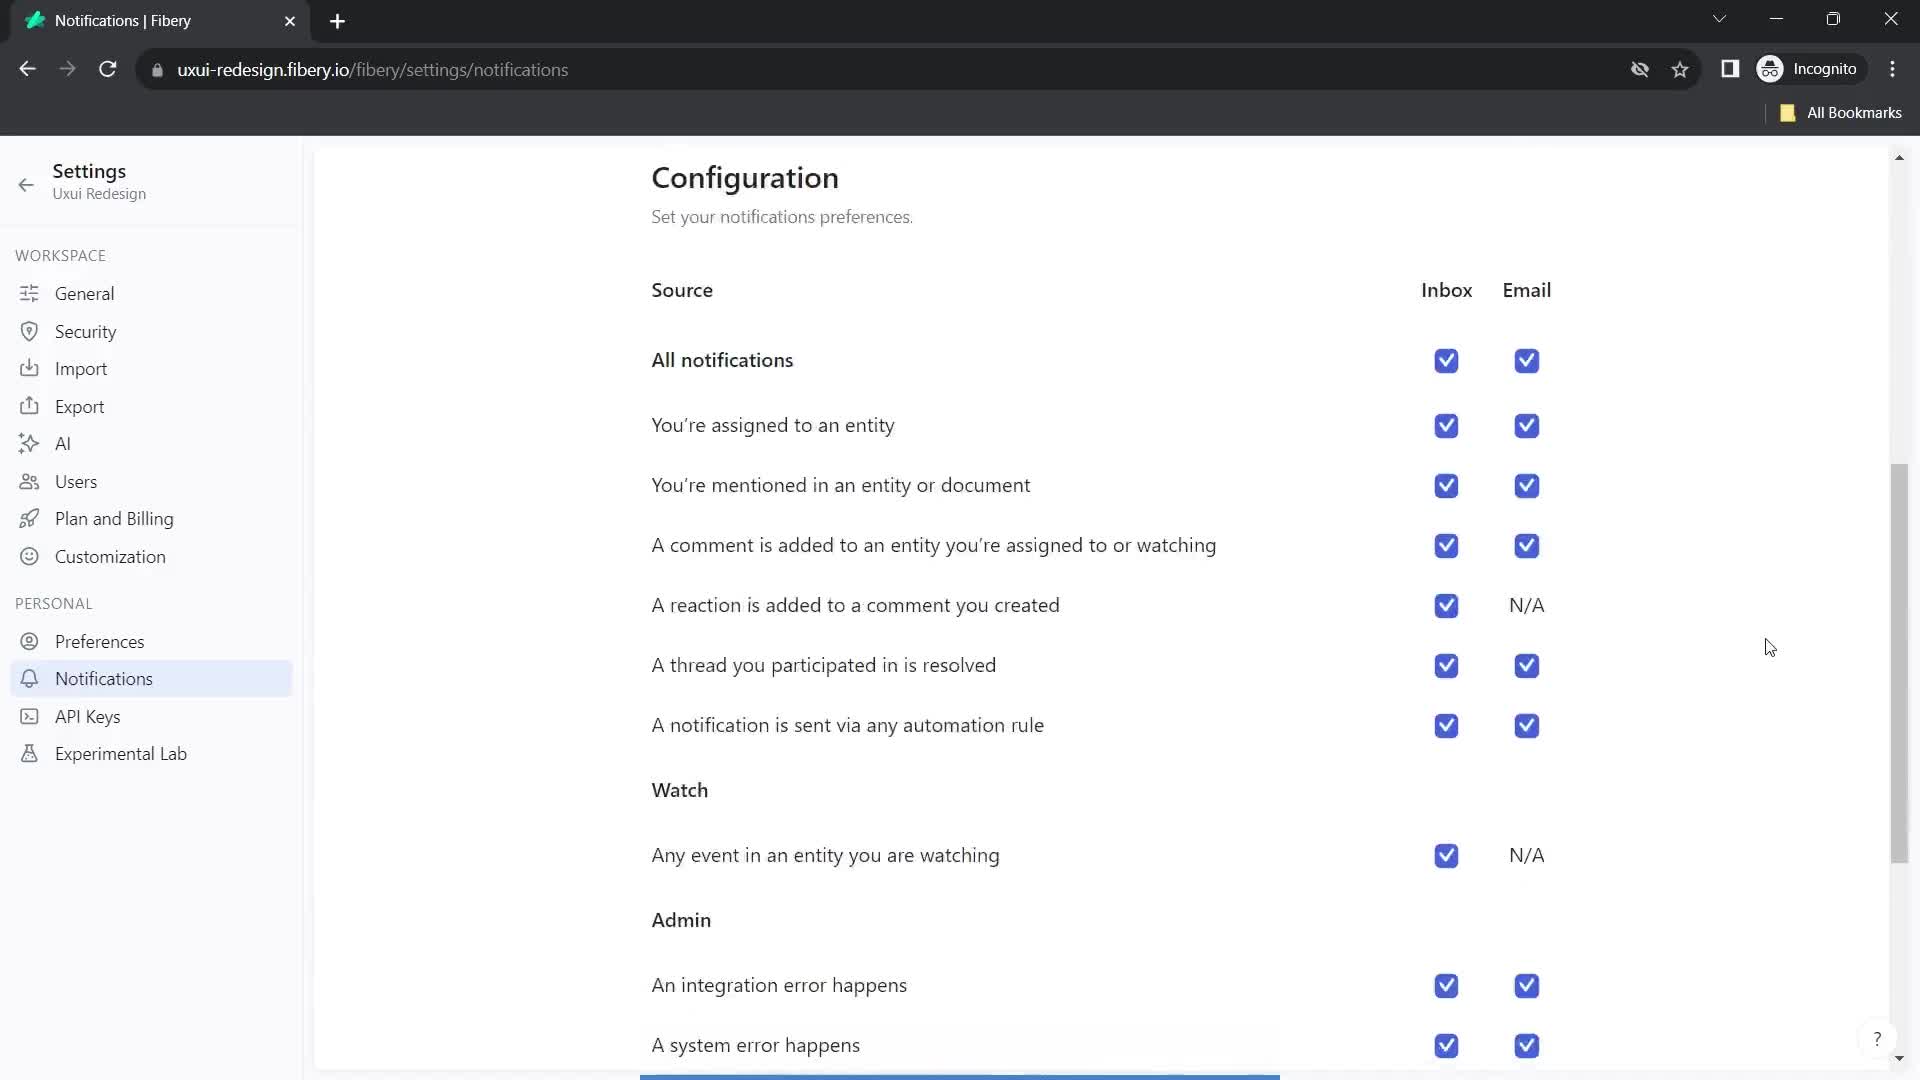Uncheck Email for assigned to an entity
Image resolution: width=1920 pixels, height=1080 pixels.
tap(1526, 425)
